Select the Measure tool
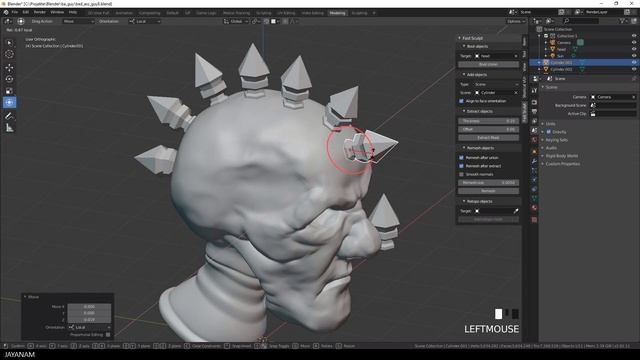This screenshot has width=640, height=360. [9, 128]
